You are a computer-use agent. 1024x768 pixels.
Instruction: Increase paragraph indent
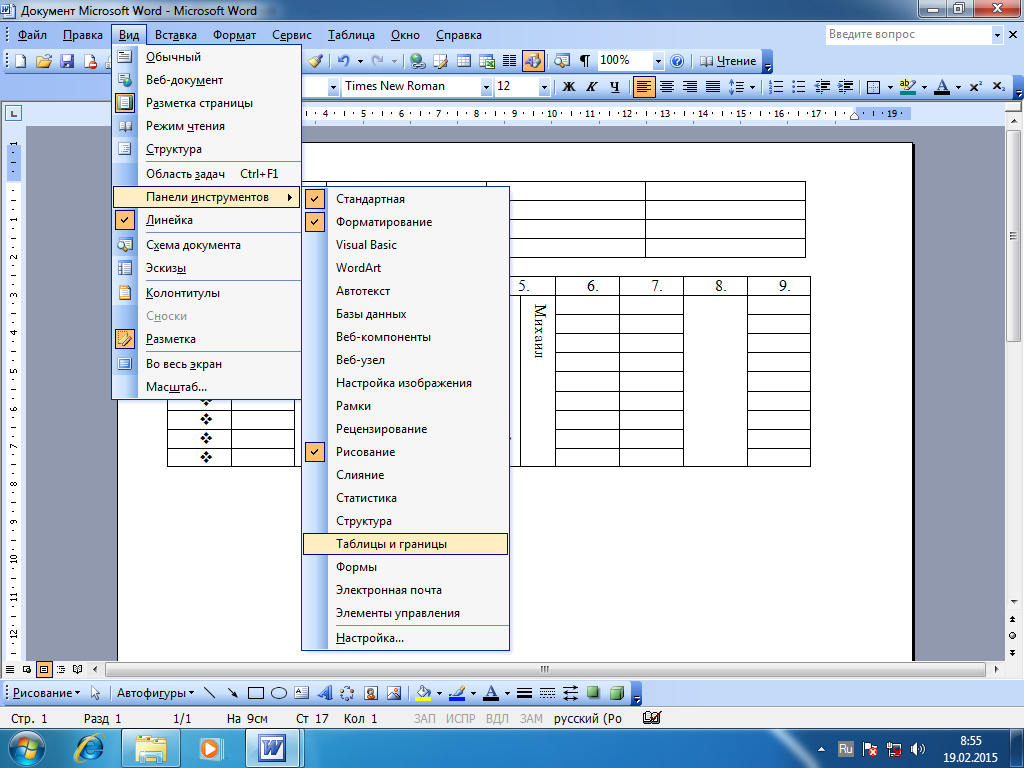[845, 86]
